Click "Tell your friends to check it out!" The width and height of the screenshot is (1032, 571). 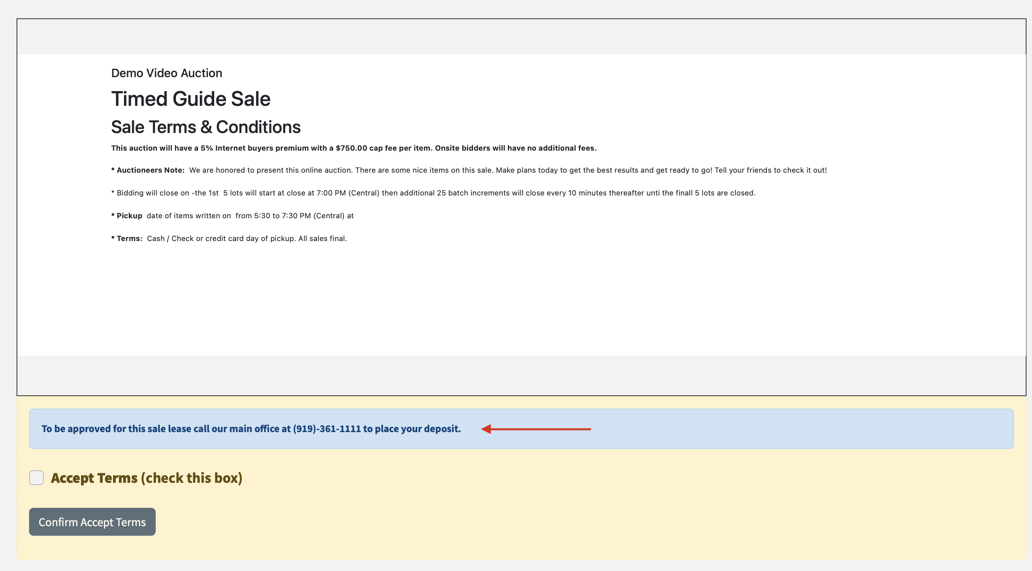(x=770, y=170)
